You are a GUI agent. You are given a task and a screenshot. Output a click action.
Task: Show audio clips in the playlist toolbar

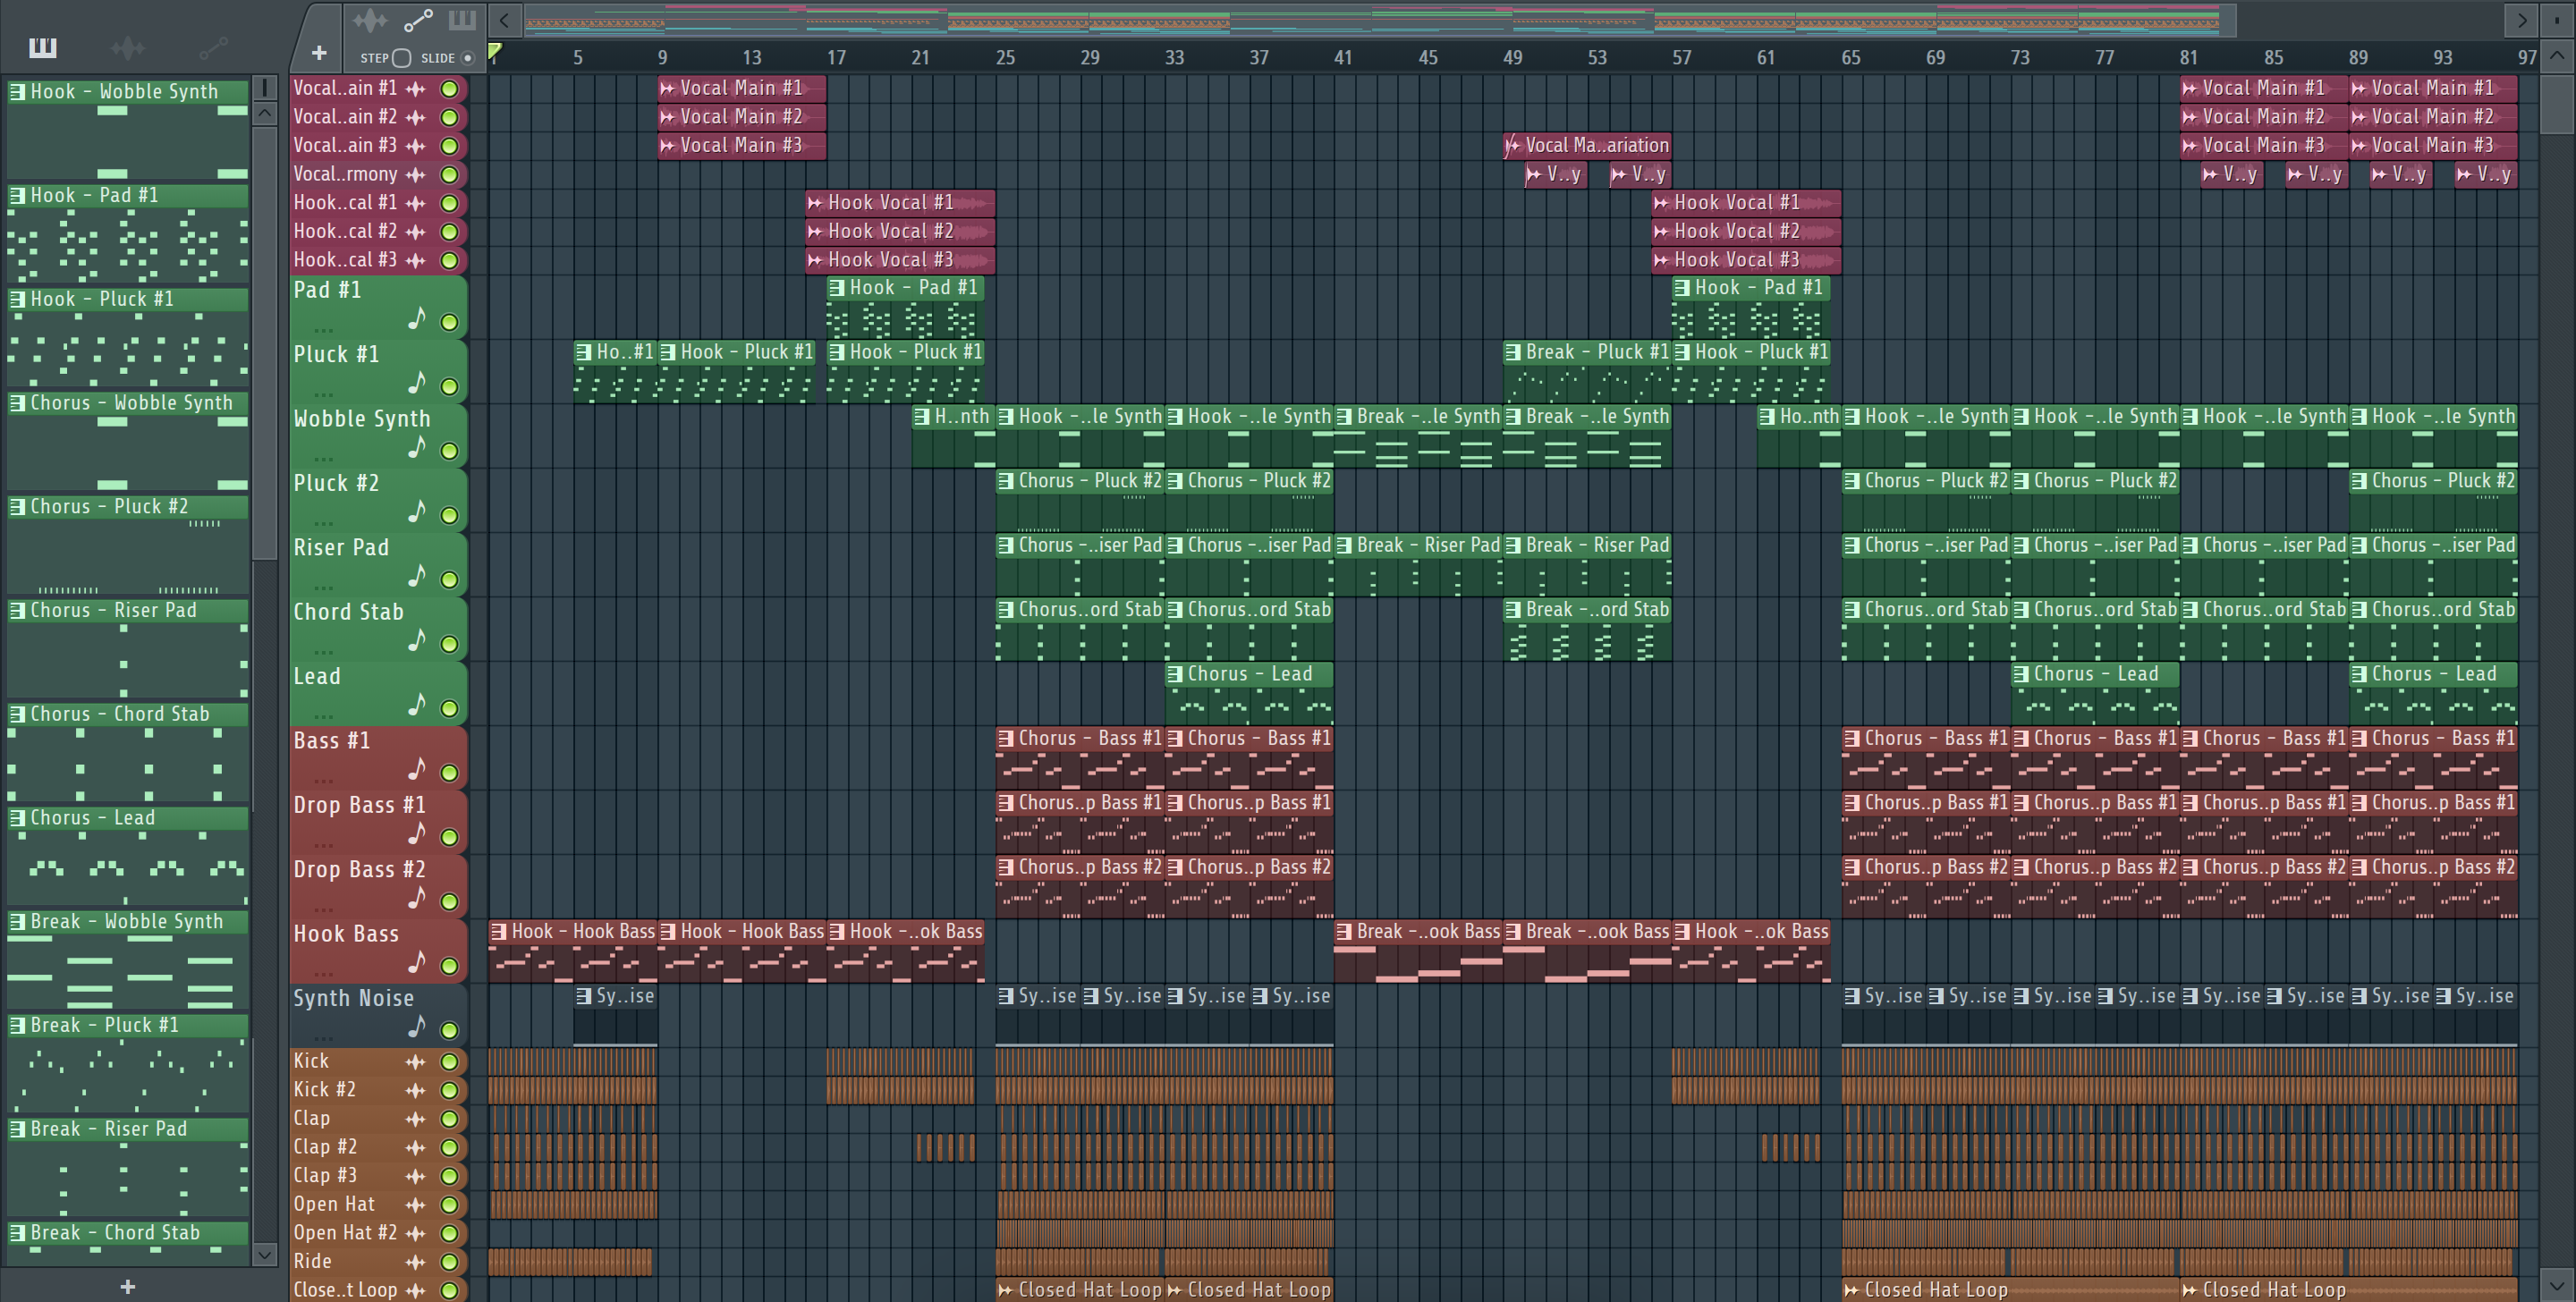369,20
